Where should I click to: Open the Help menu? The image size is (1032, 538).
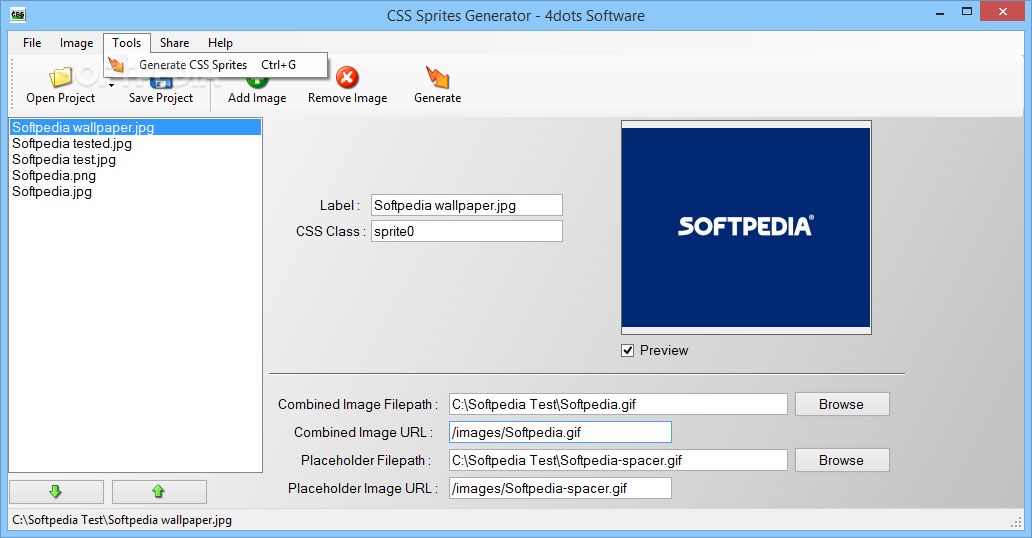(220, 43)
